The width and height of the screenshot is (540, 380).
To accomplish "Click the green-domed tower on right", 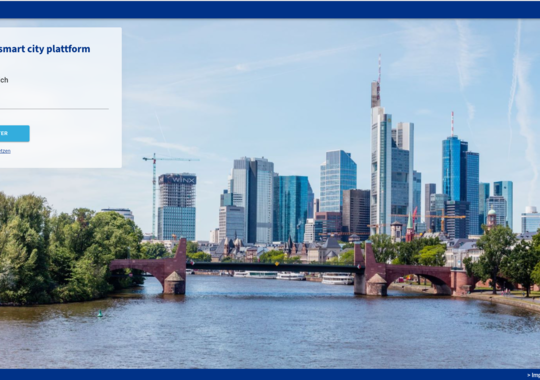I will click(491, 217).
